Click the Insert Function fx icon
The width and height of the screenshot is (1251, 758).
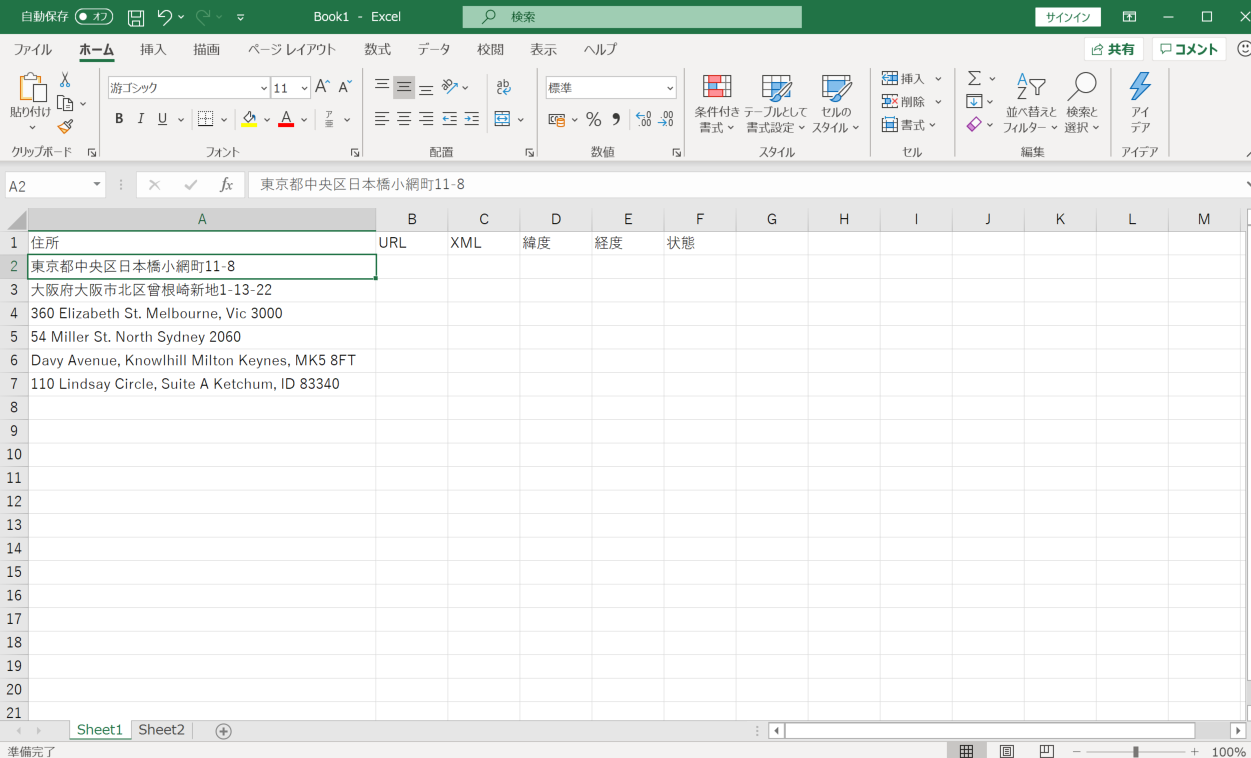click(227, 185)
